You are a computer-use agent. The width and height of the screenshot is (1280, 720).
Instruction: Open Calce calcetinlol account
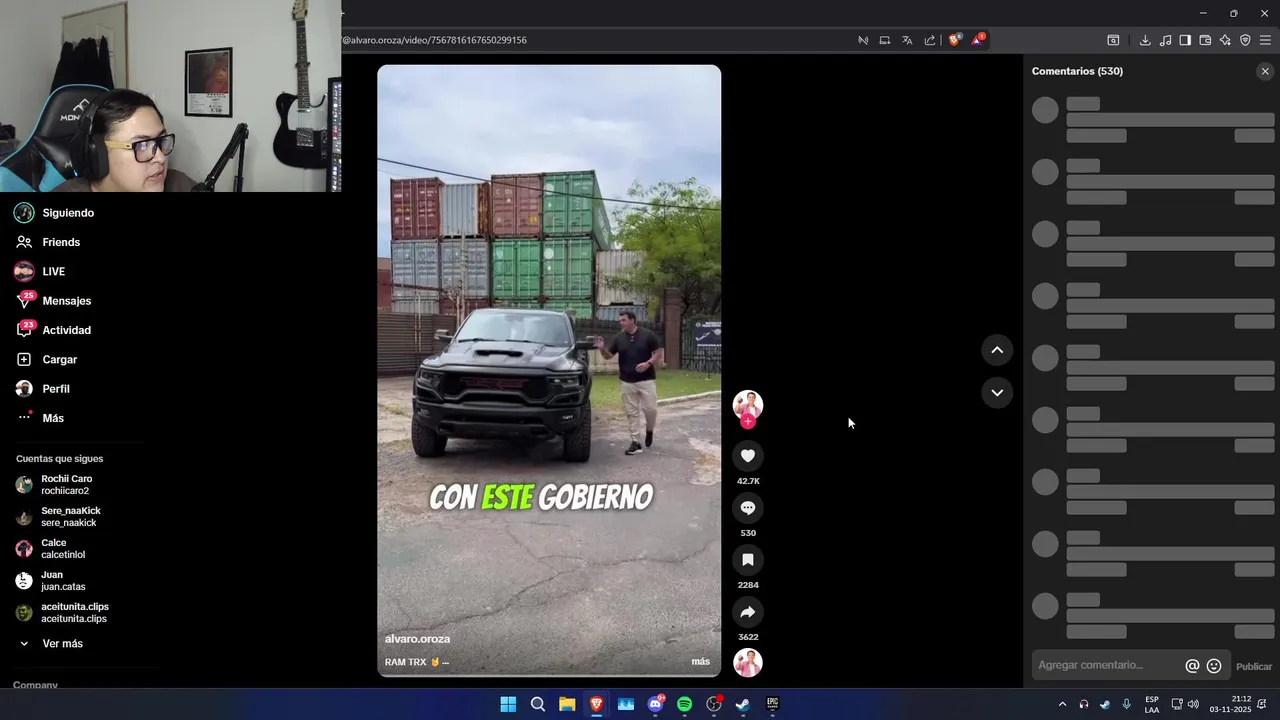click(x=63, y=549)
